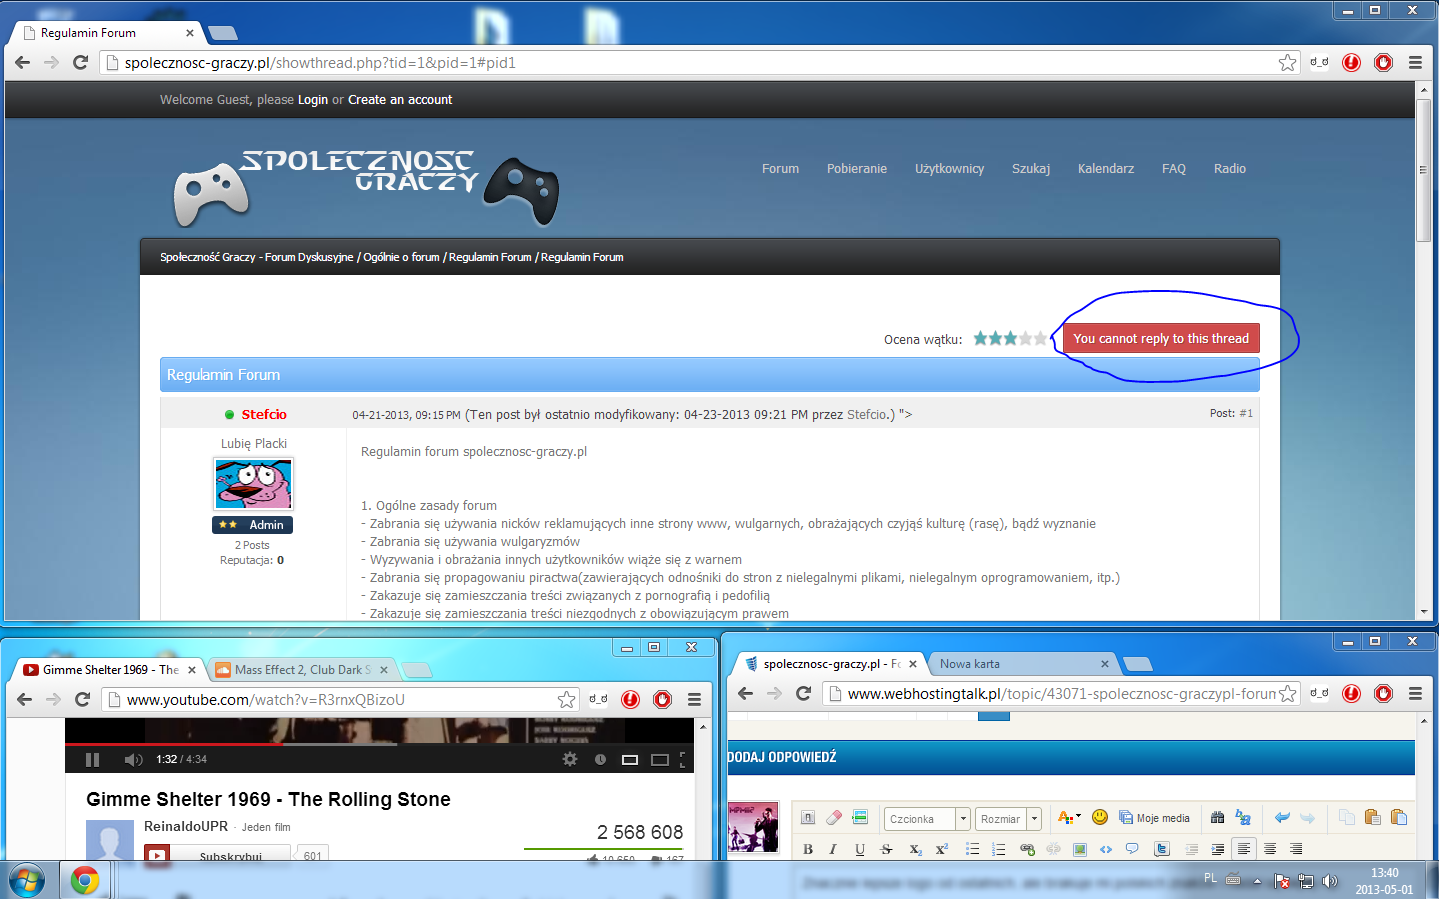Image resolution: width=1439 pixels, height=899 pixels.
Task: Open the Czcionka font dropdown
Action: click(927, 819)
